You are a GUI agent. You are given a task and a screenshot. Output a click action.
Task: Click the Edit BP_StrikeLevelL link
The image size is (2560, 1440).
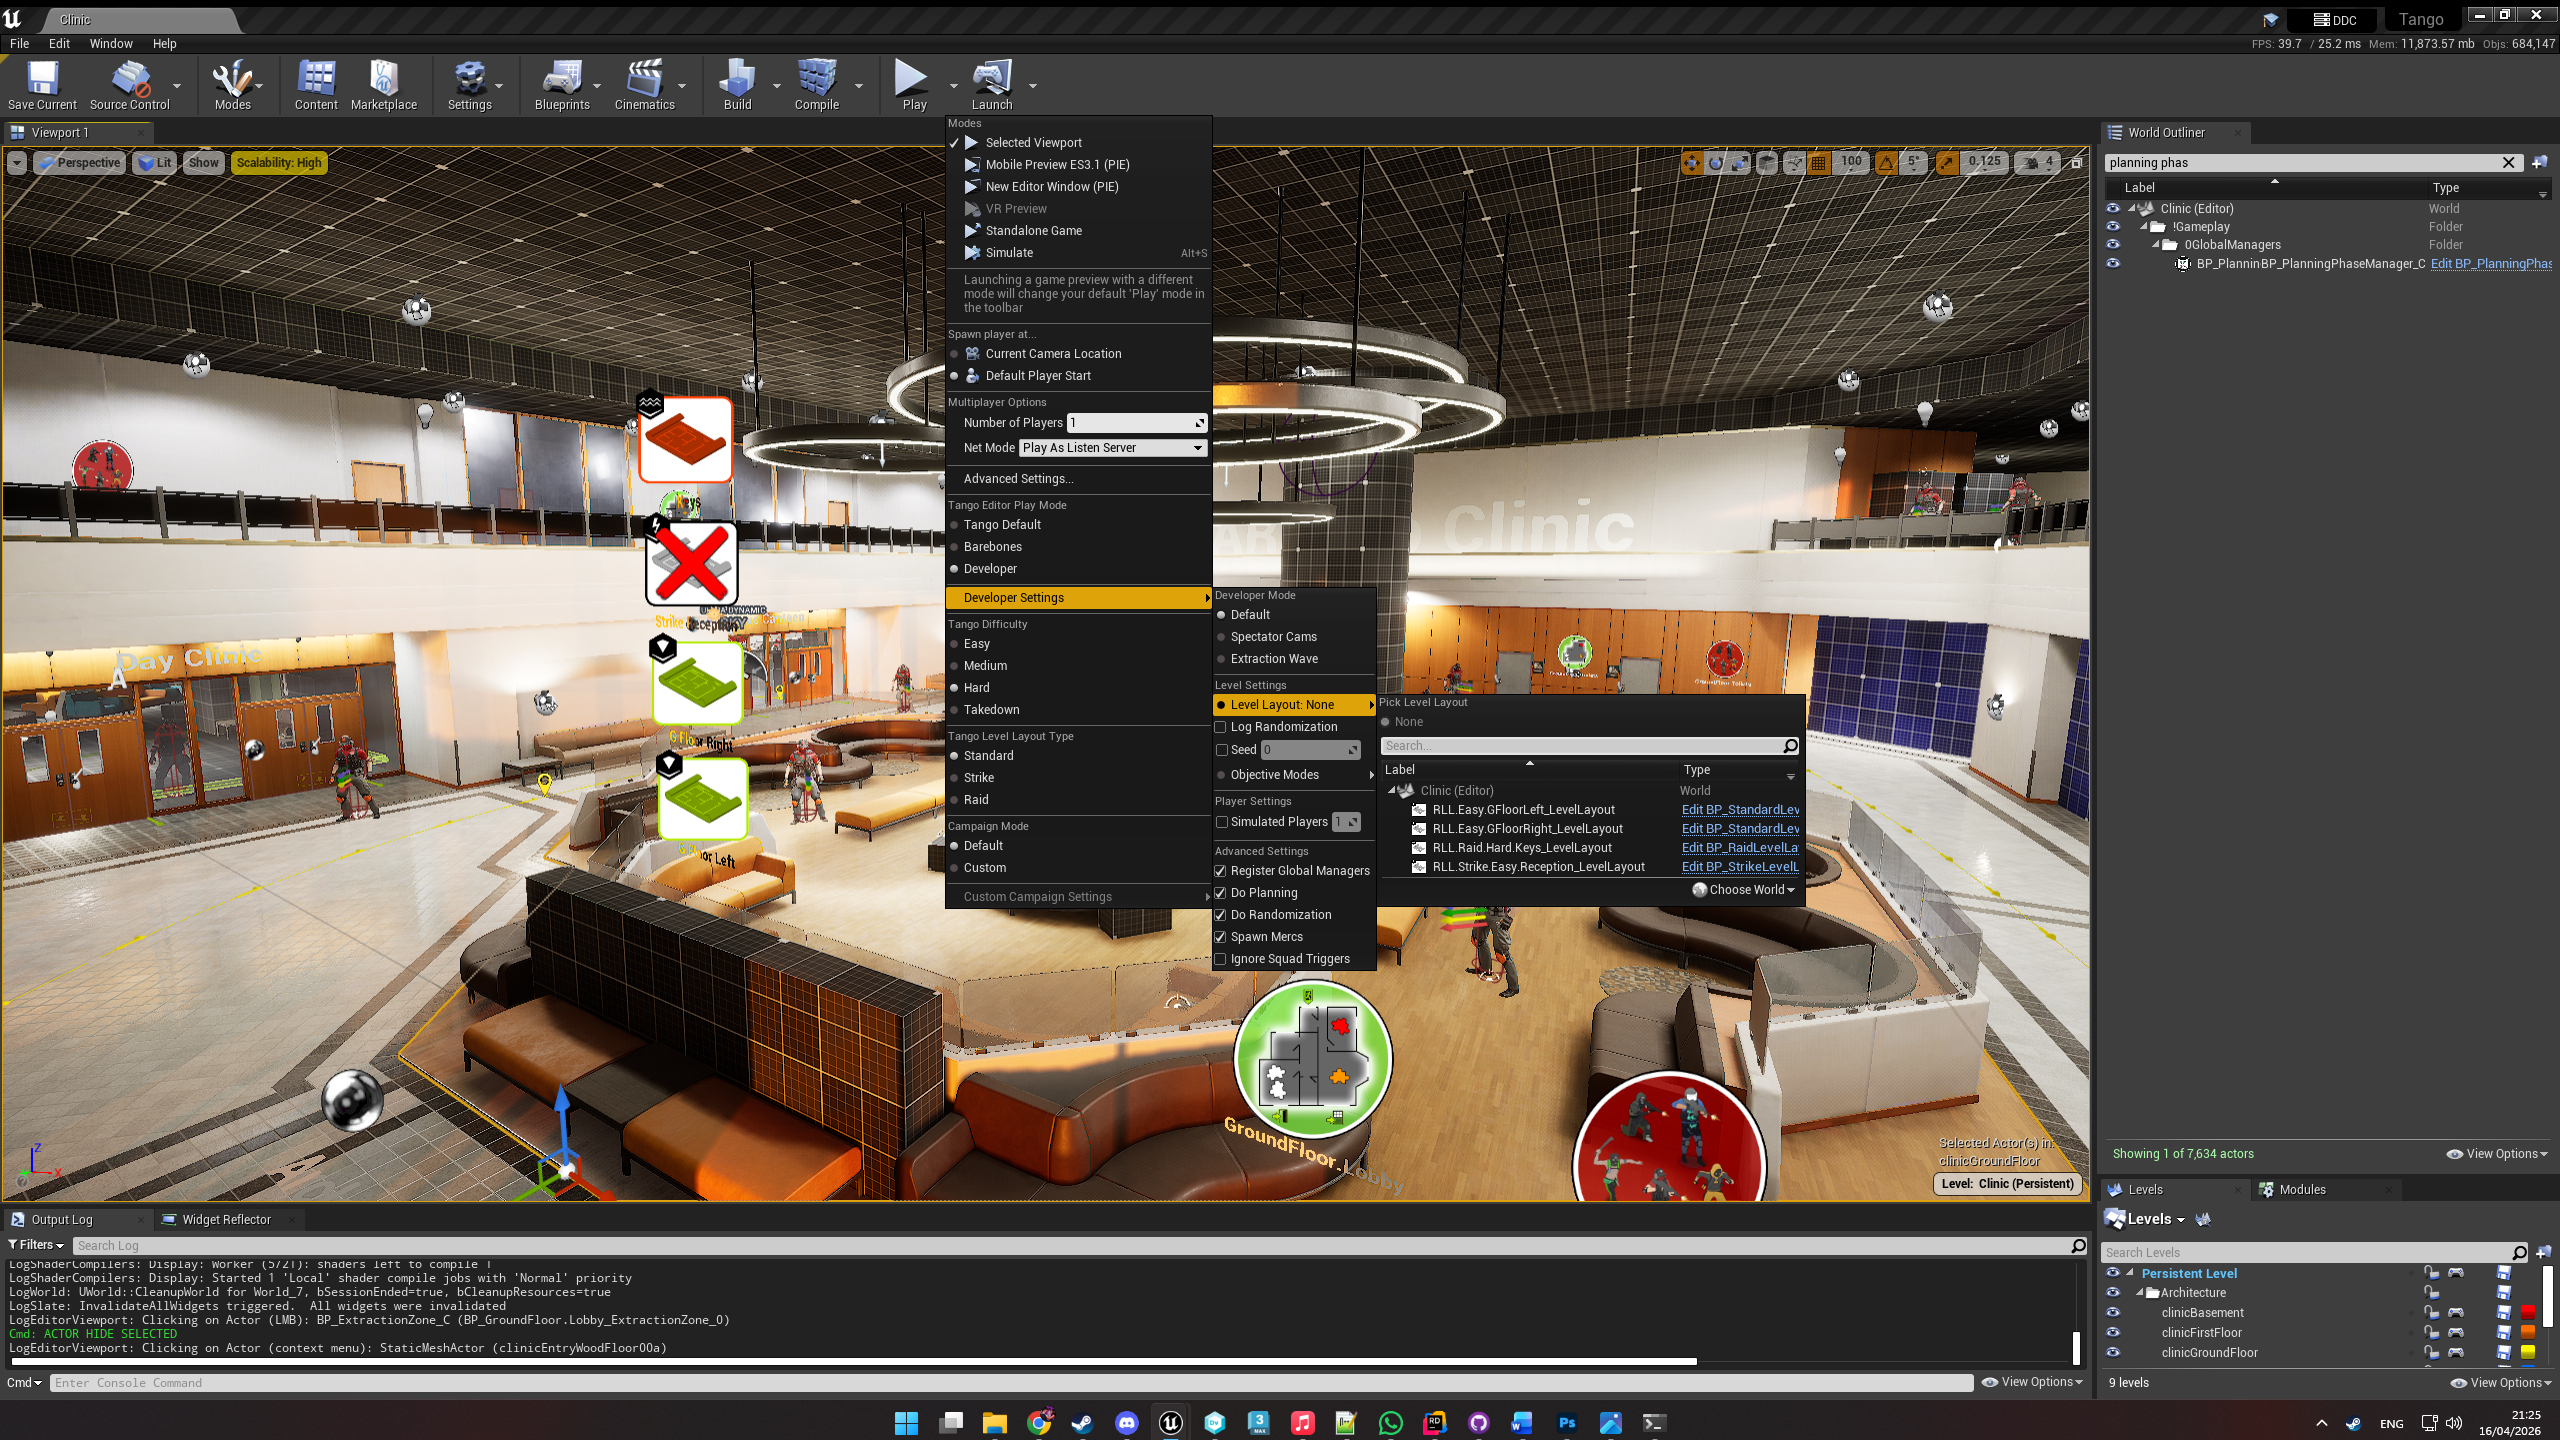pyautogui.click(x=1740, y=867)
